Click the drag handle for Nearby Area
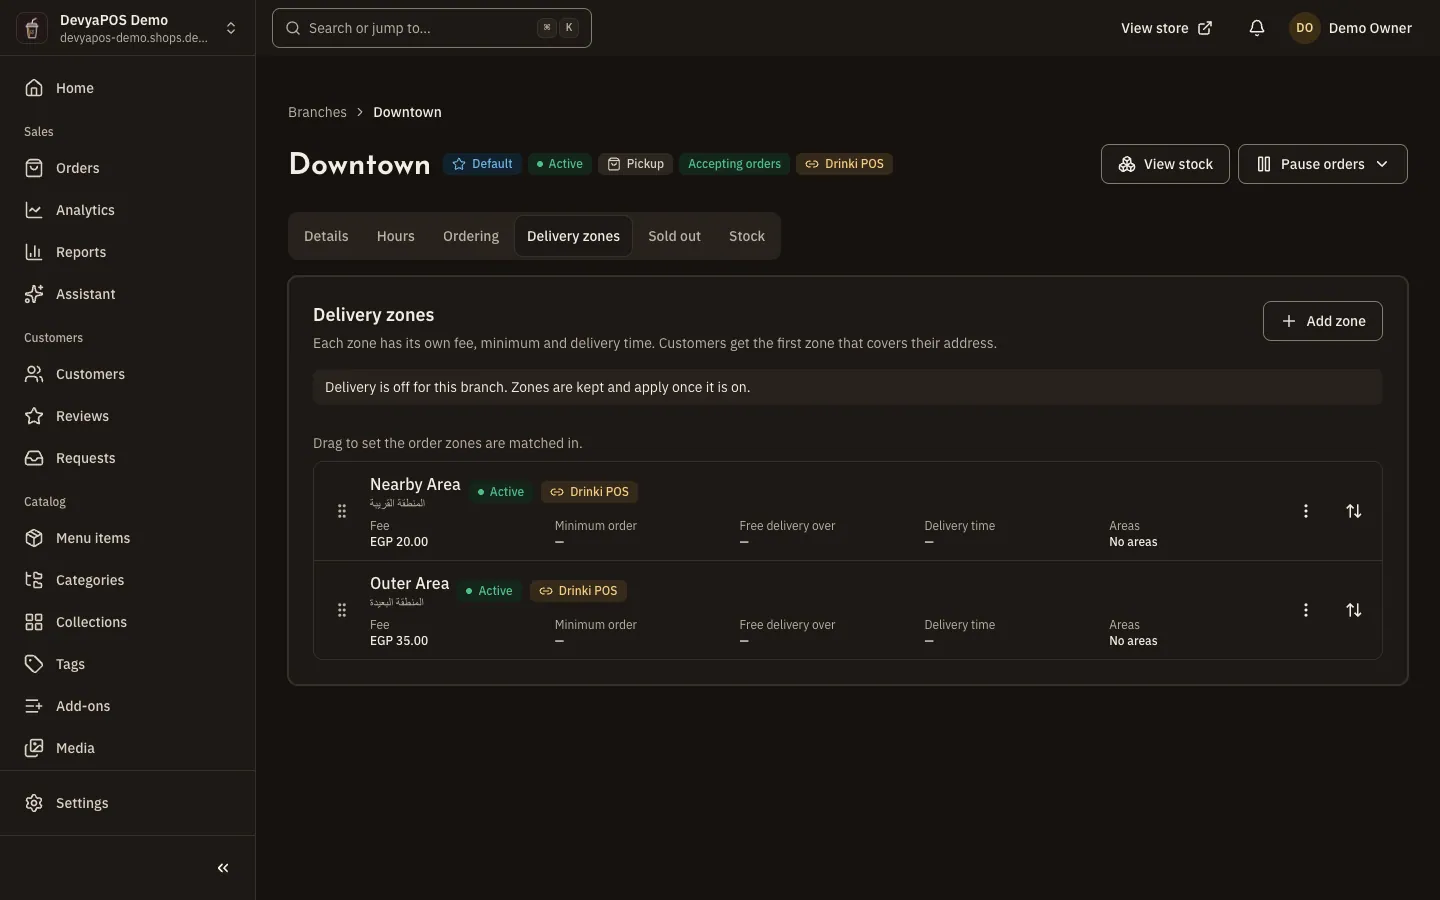The width and height of the screenshot is (1440, 900). pos(342,511)
